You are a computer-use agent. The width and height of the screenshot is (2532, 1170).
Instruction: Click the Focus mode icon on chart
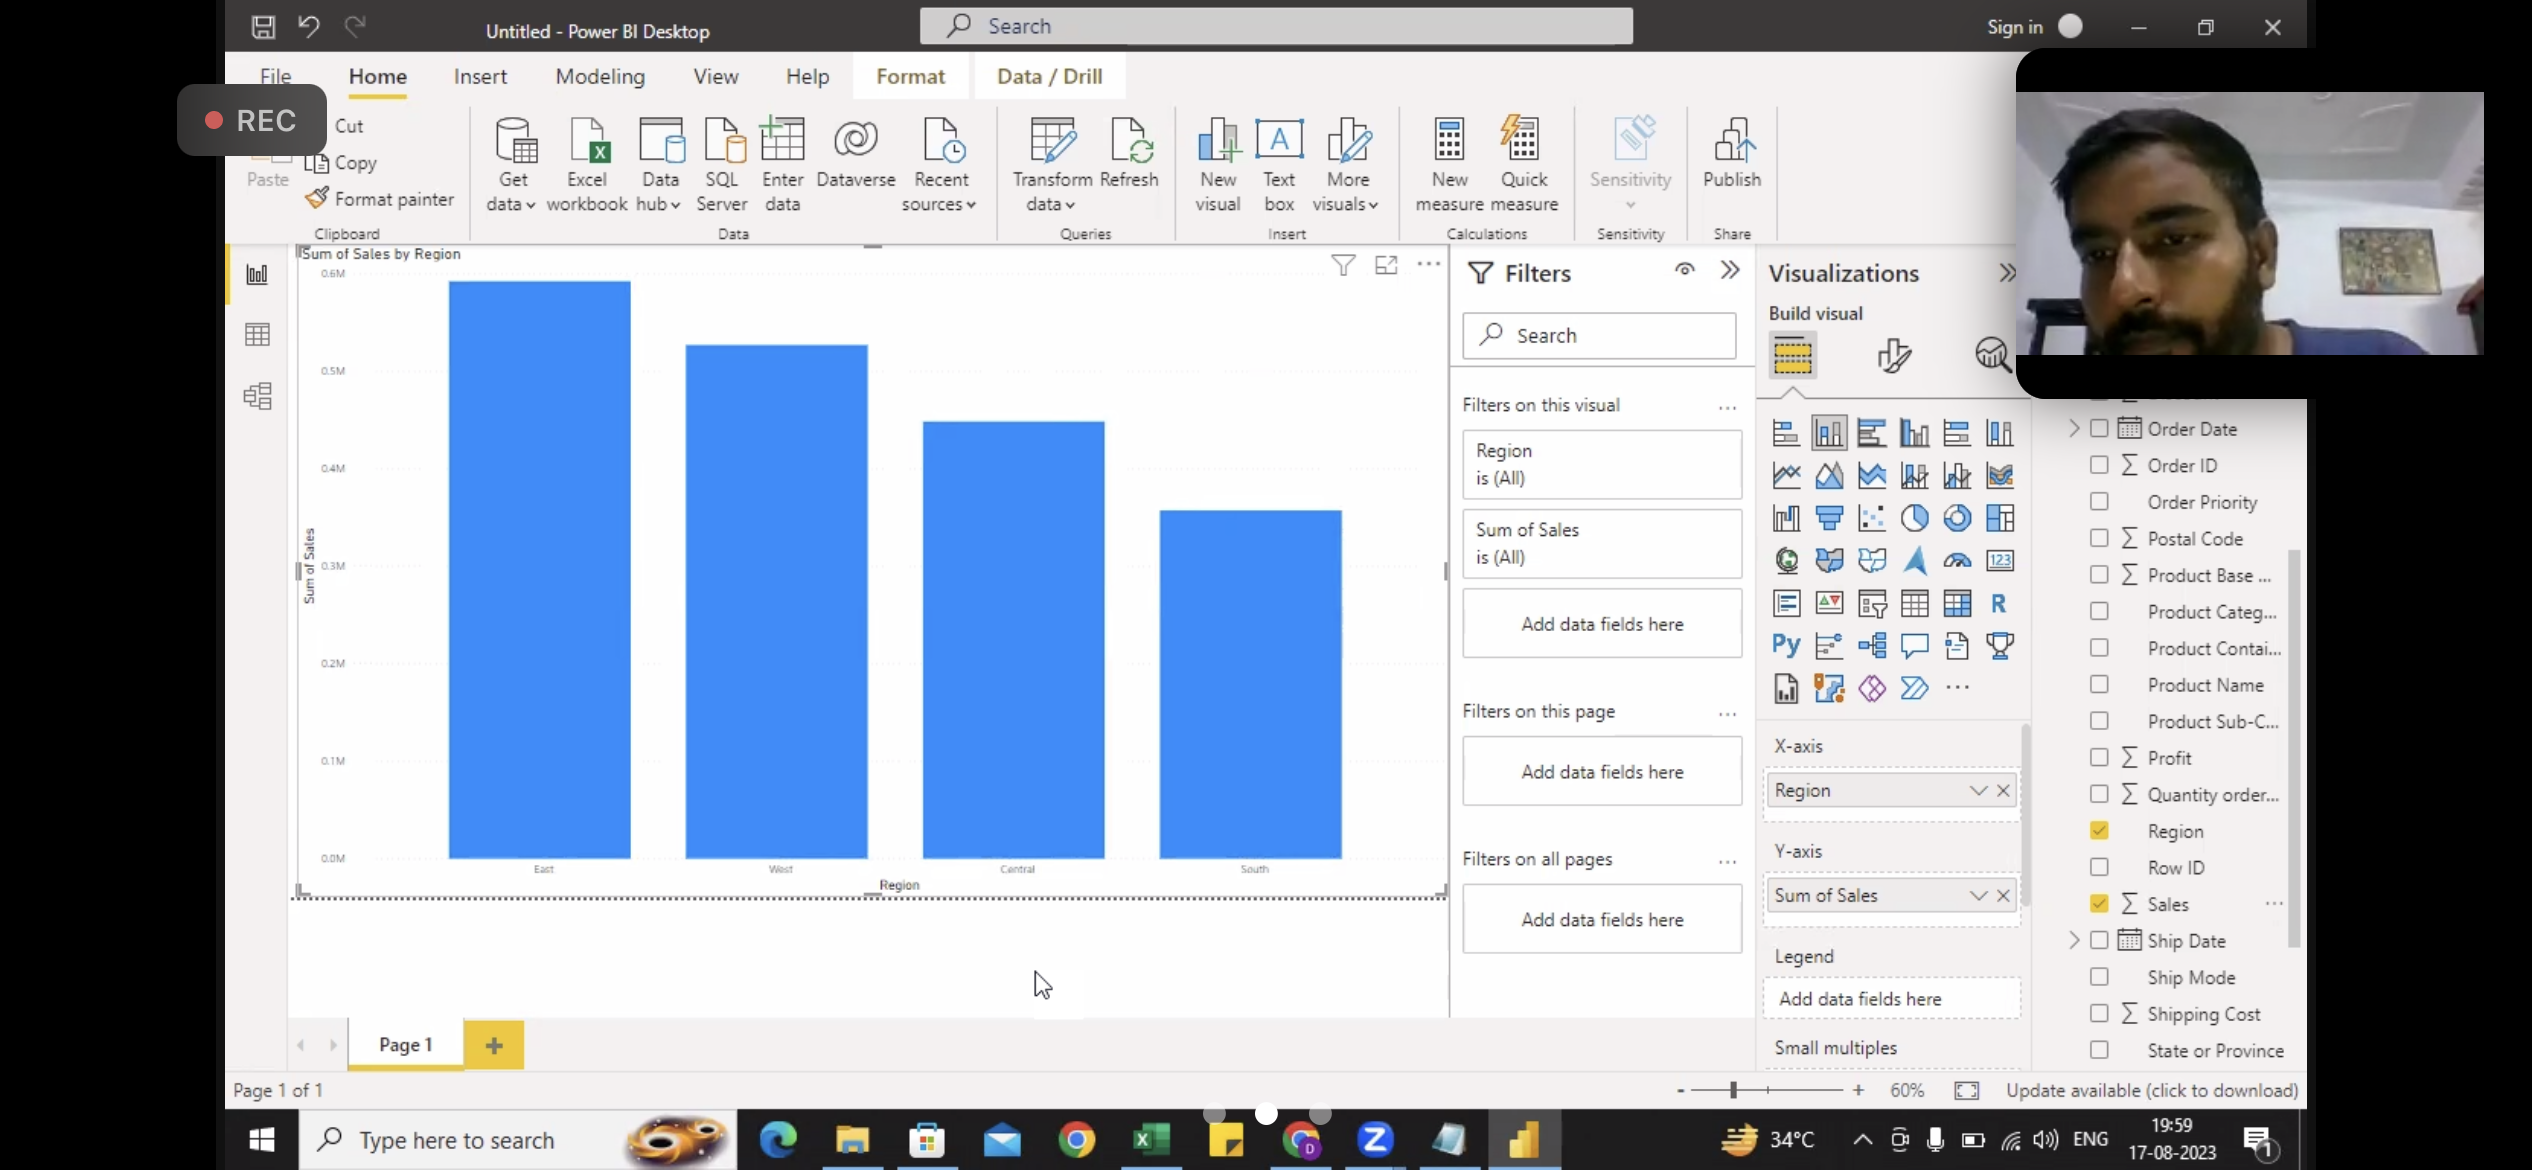1386,265
